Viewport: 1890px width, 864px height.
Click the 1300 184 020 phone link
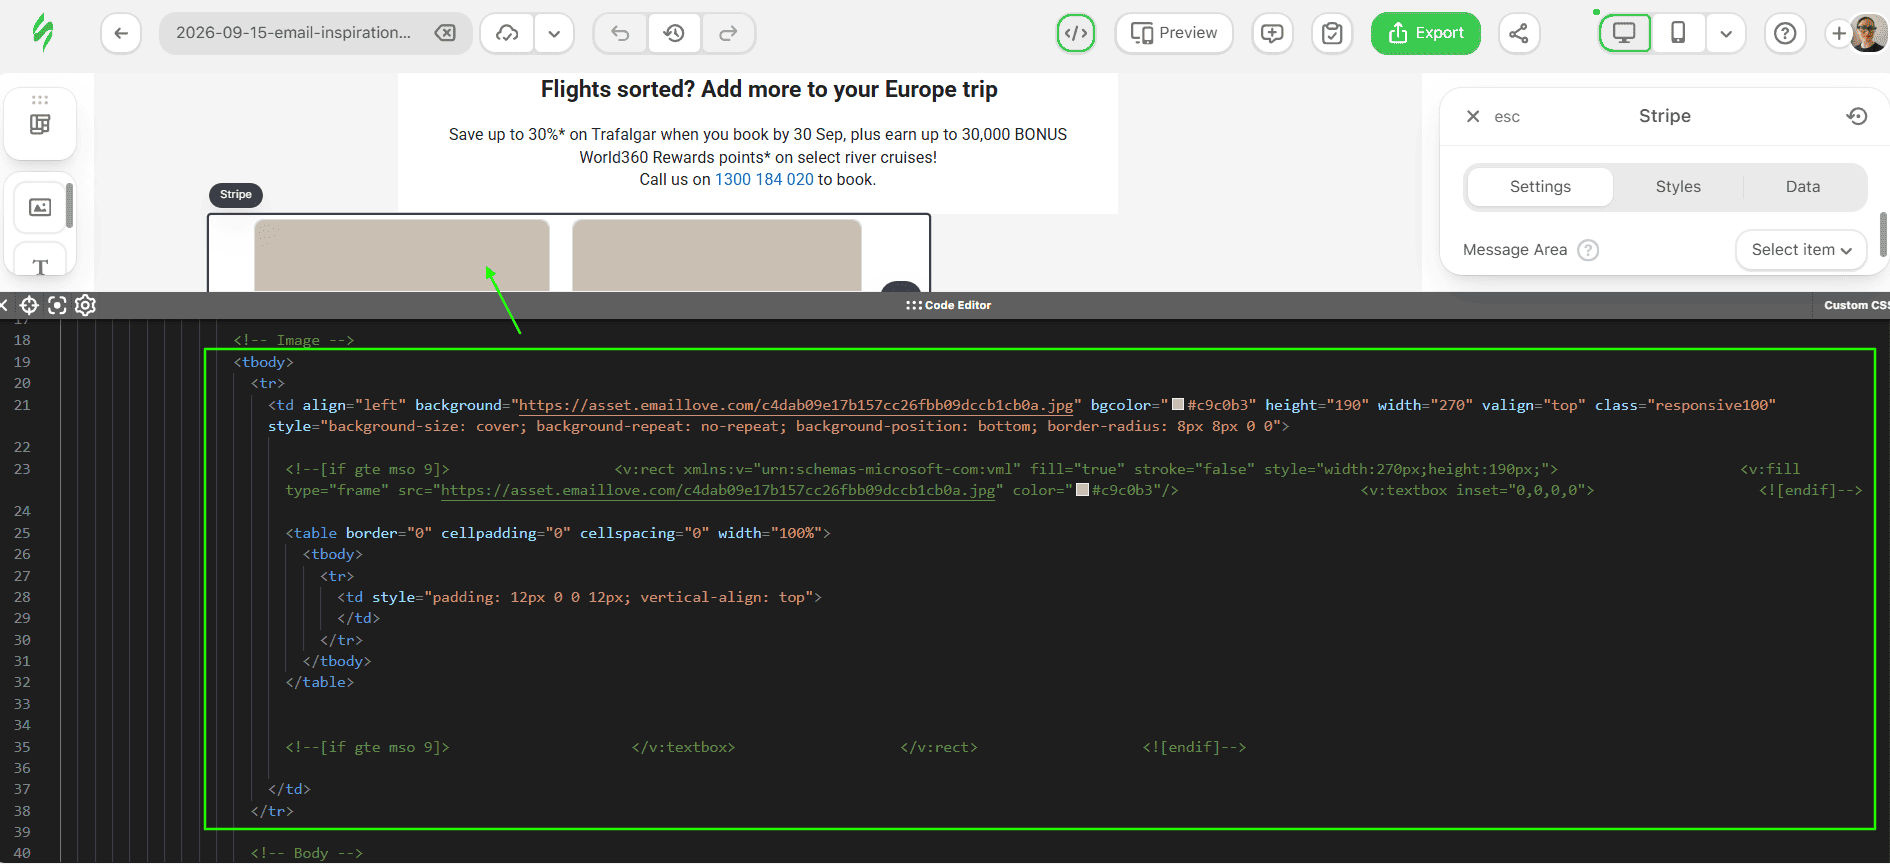point(764,180)
